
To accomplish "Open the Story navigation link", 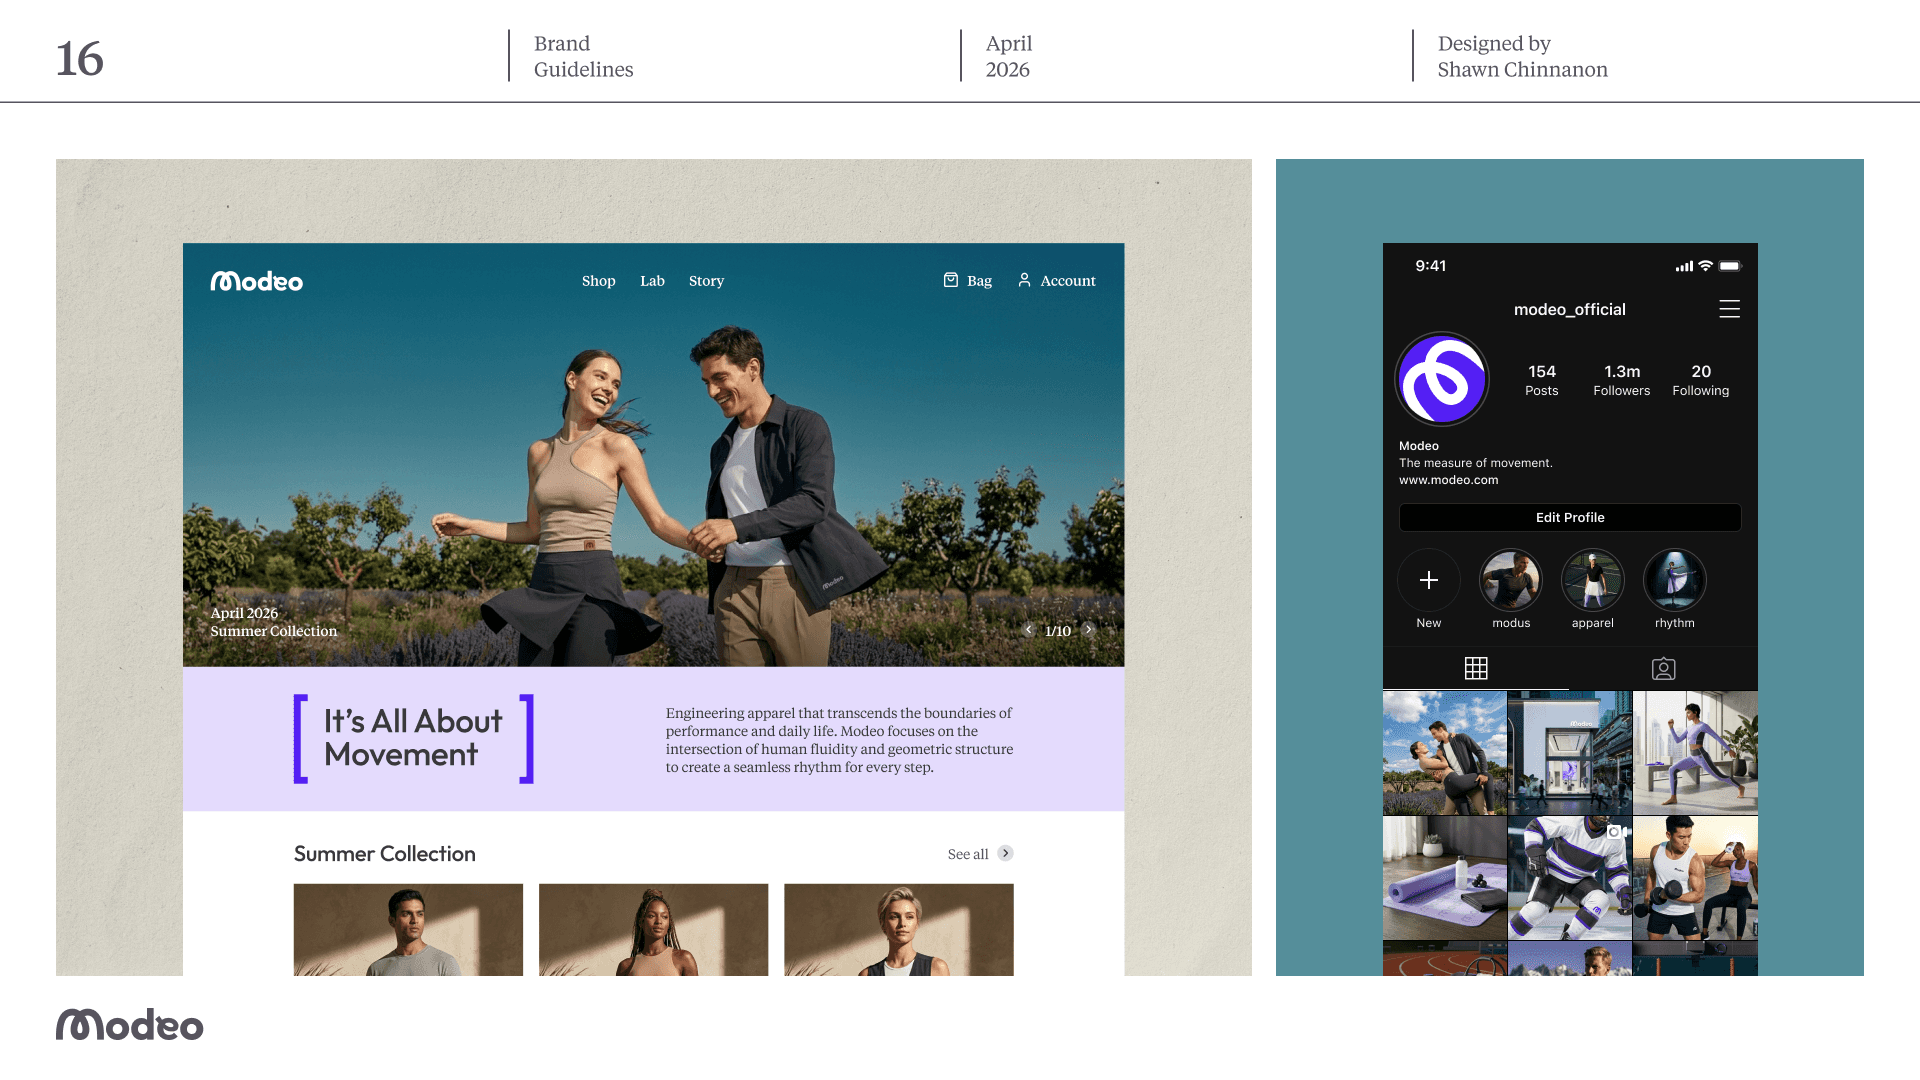I will coord(706,281).
